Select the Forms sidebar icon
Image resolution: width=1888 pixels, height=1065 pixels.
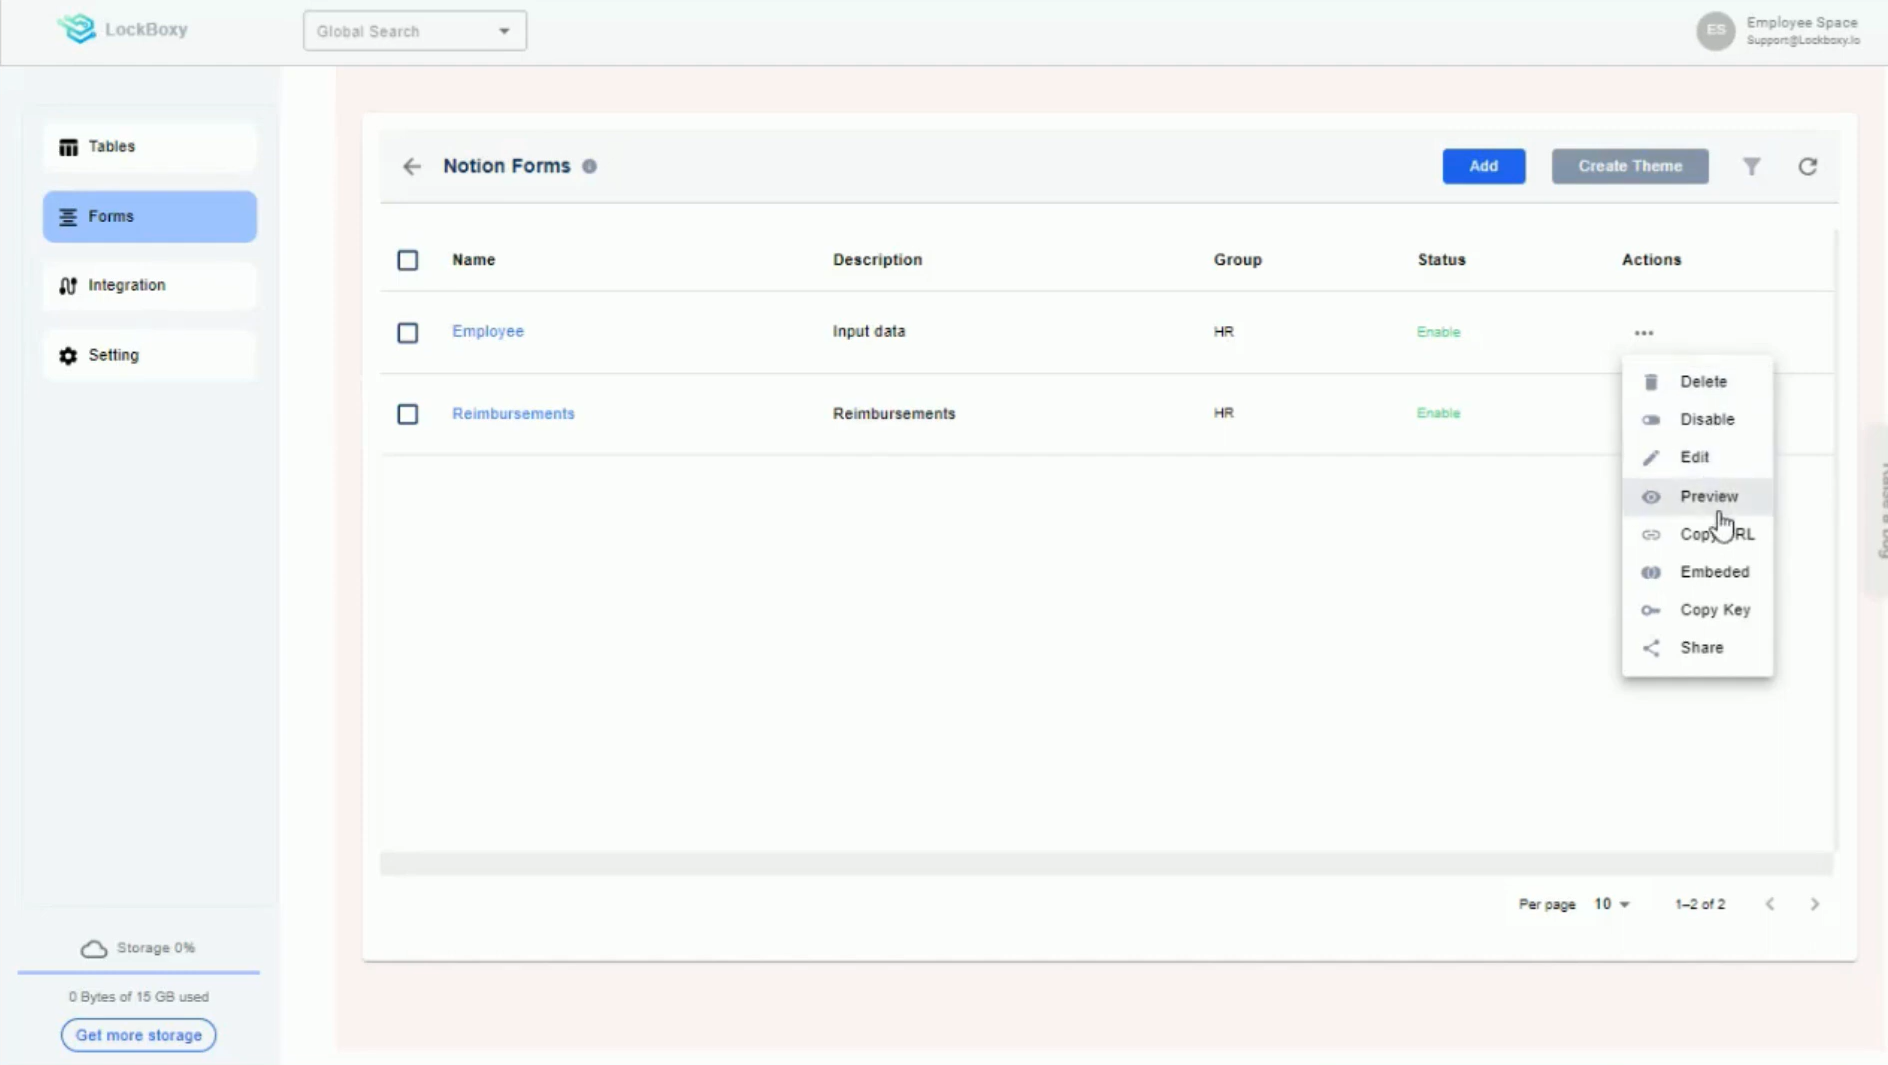tap(68, 217)
